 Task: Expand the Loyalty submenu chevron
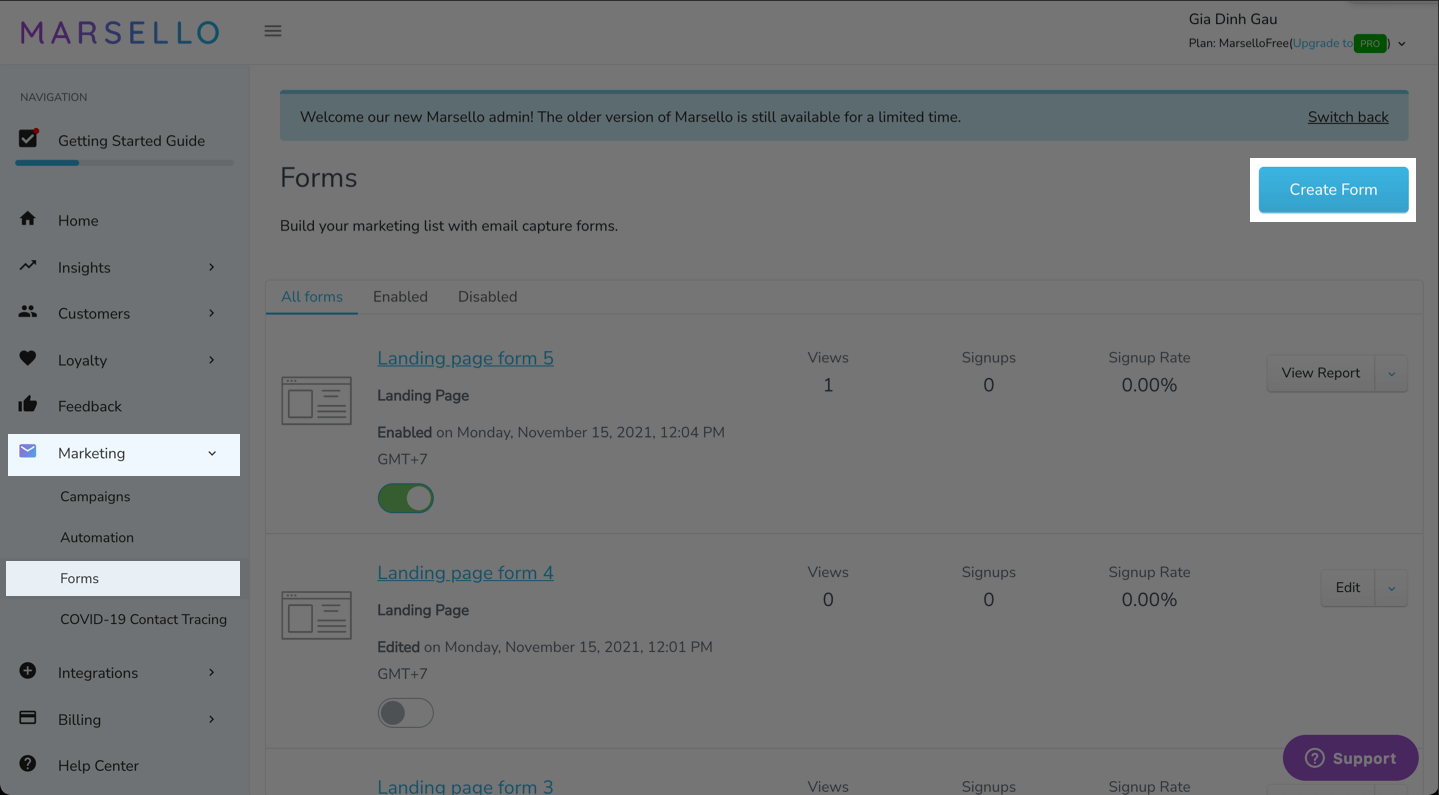tap(212, 360)
